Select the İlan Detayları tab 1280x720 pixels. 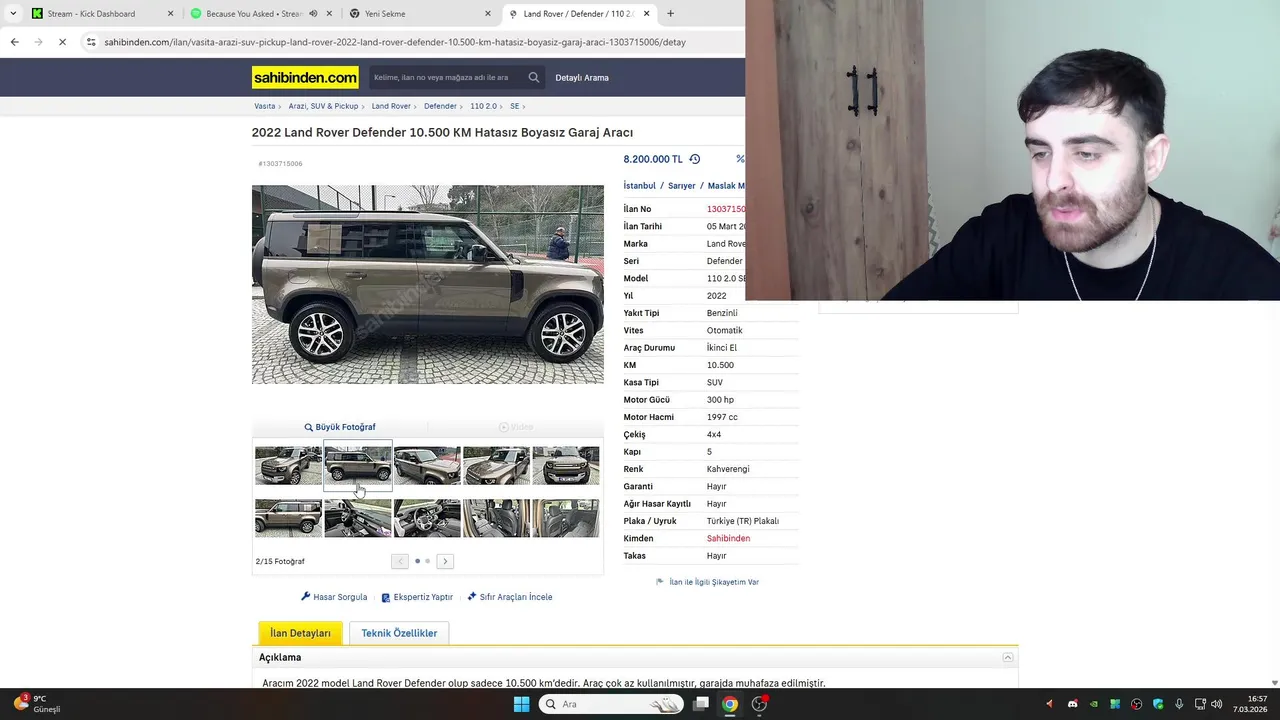coord(300,633)
